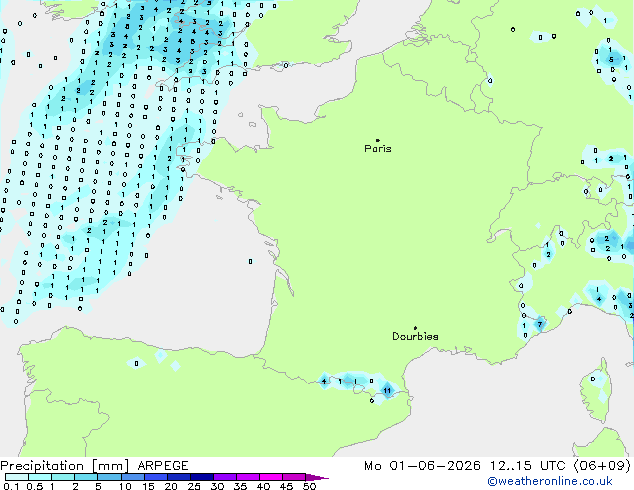
Task: Click the forecast date 'Mo 01-06-2026'
Action: point(423,466)
